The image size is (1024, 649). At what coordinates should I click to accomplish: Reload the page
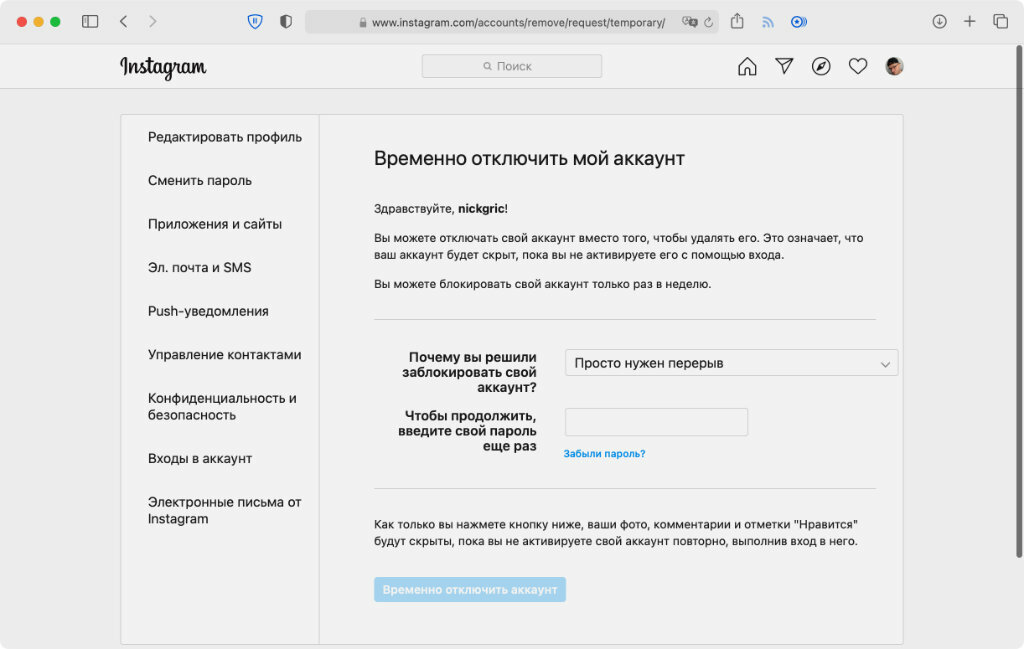[x=709, y=22]
